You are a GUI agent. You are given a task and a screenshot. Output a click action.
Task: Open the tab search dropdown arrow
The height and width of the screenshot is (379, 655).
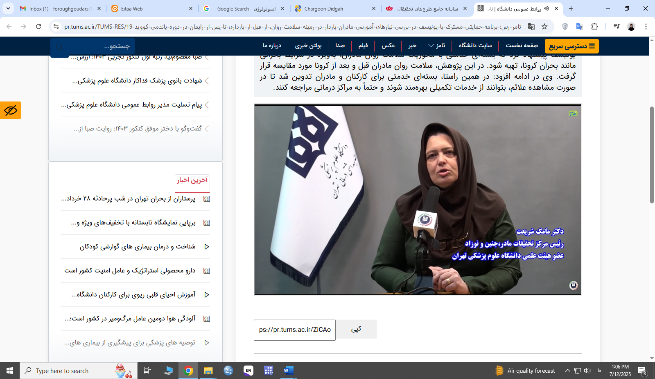point(8,8)
